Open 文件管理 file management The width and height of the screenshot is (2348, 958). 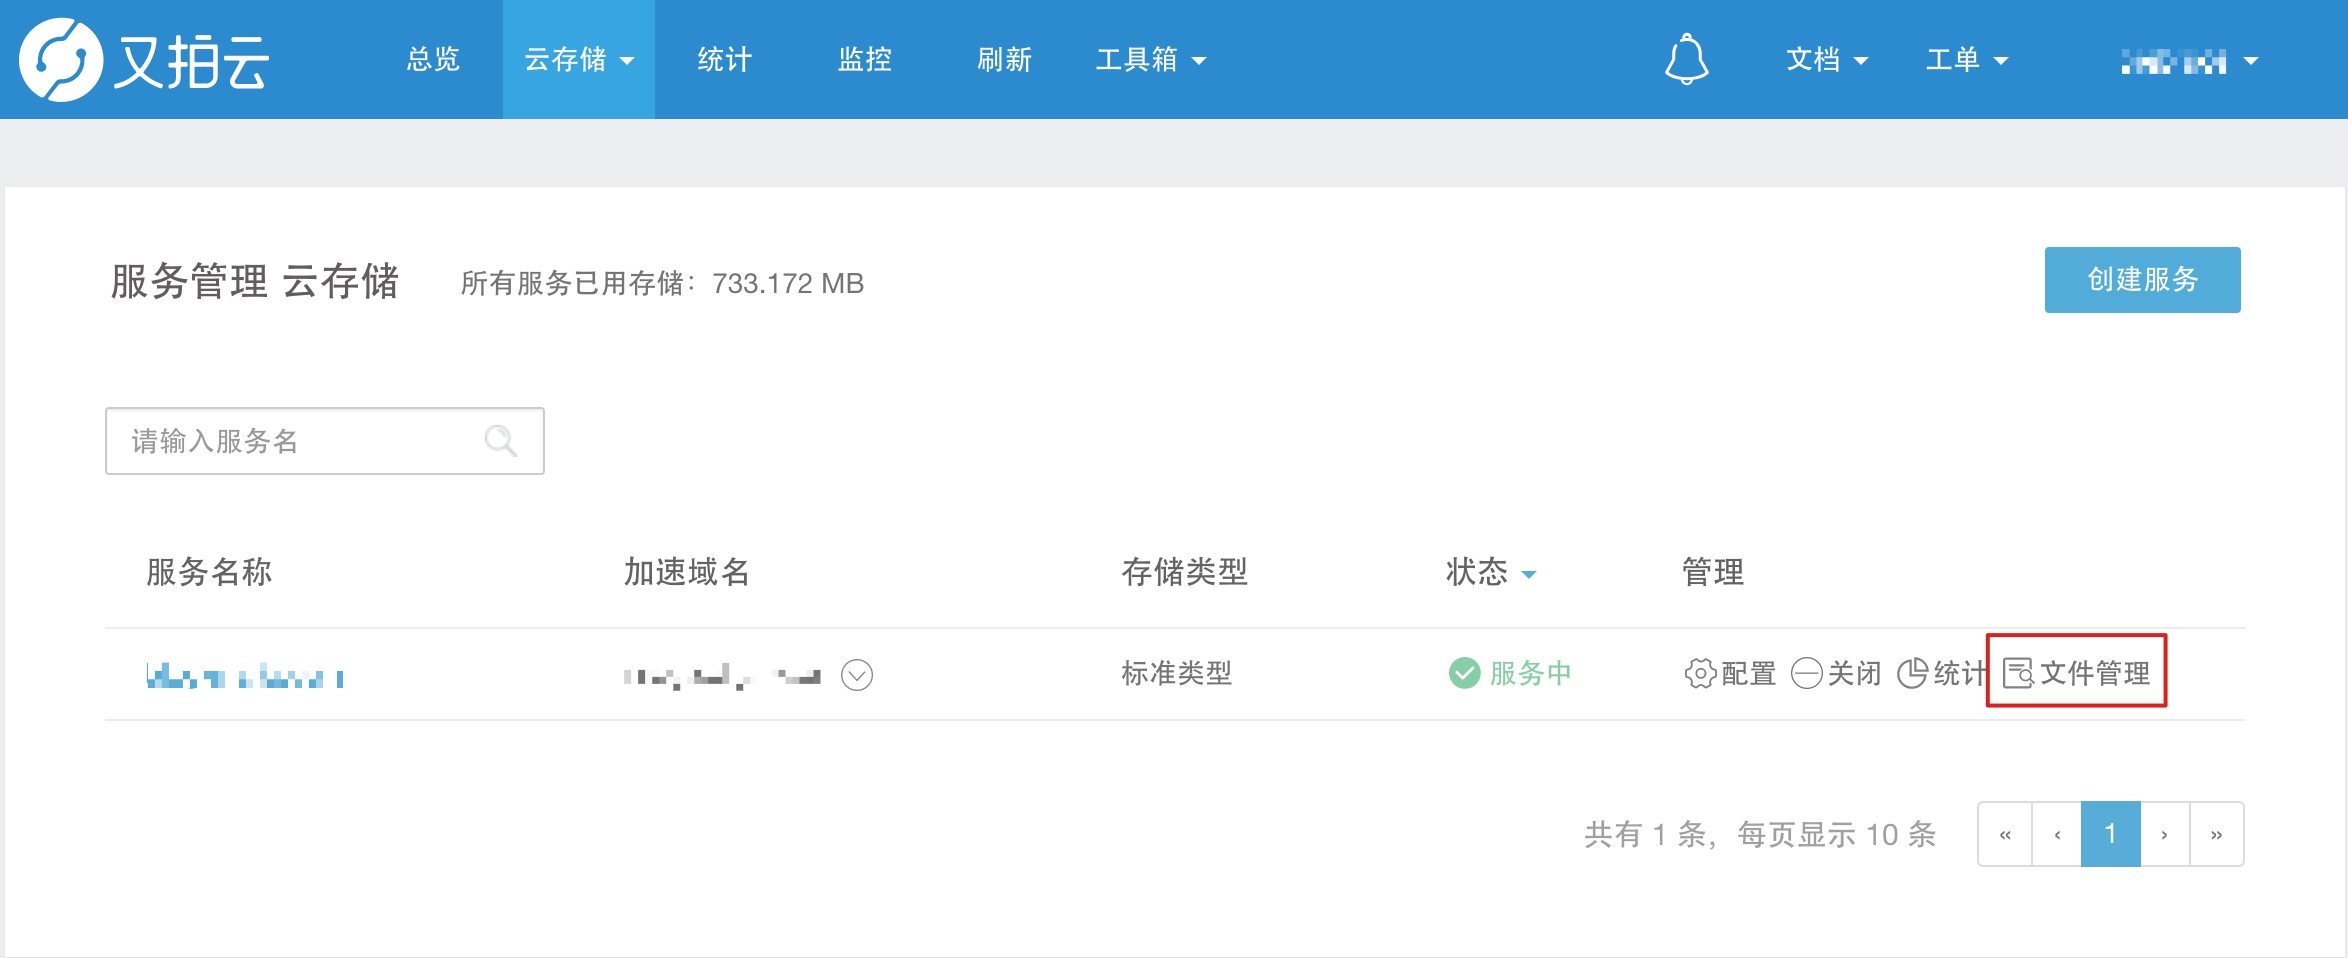point(2076,673)
